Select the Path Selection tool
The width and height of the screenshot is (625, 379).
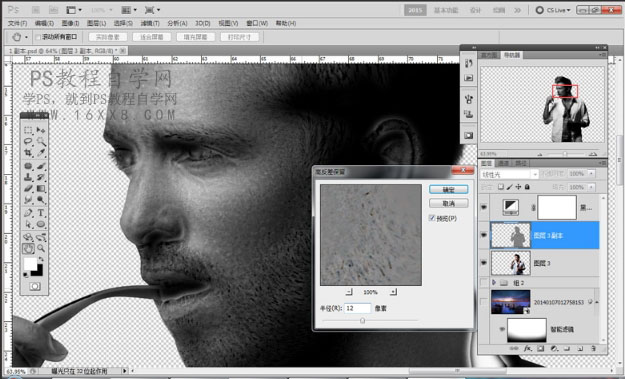[x=28, y=224]
